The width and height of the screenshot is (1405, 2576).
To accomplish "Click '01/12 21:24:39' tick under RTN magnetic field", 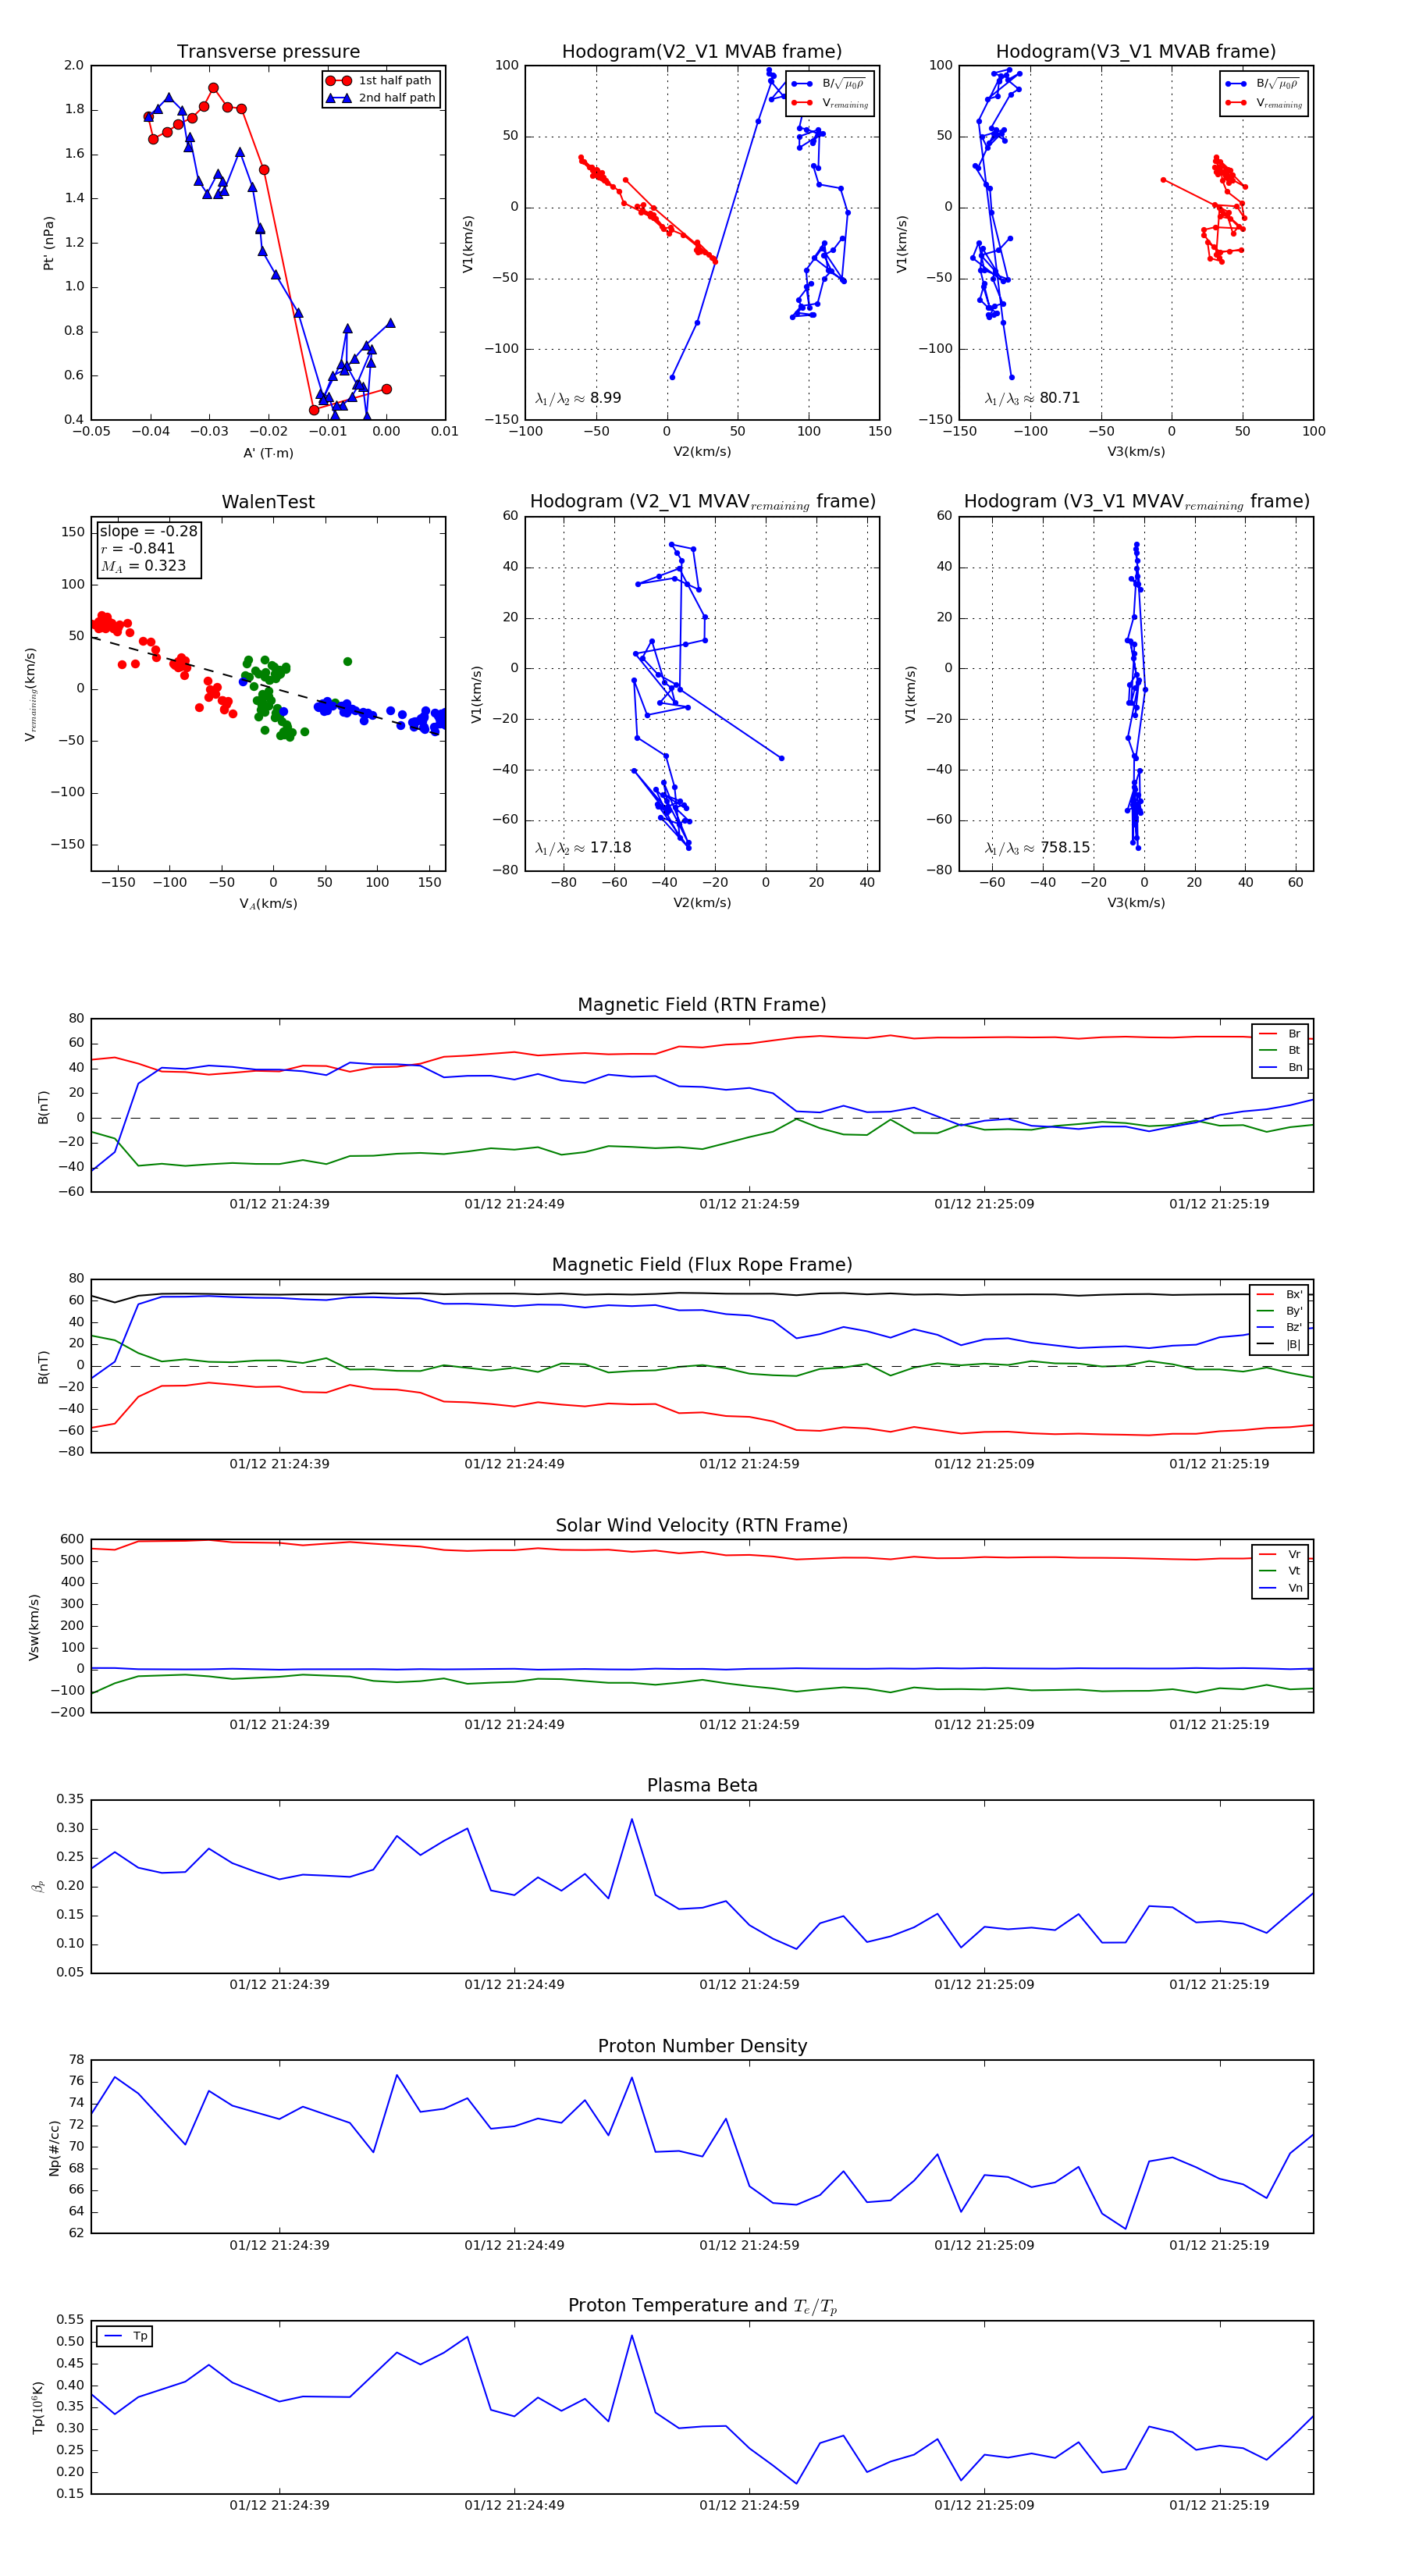I will tap(279, 1204).
